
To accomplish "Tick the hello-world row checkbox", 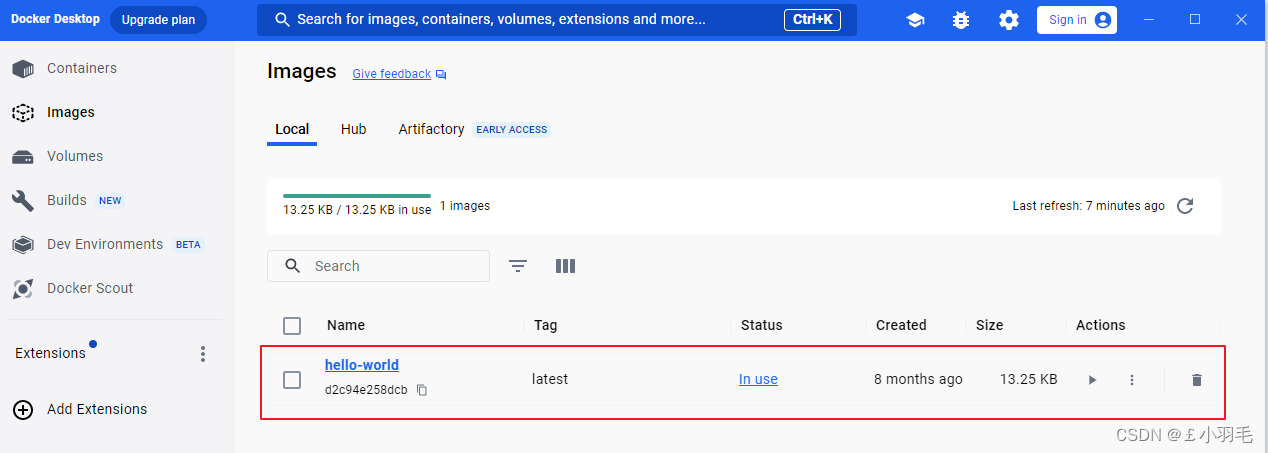I will point(292,380).
